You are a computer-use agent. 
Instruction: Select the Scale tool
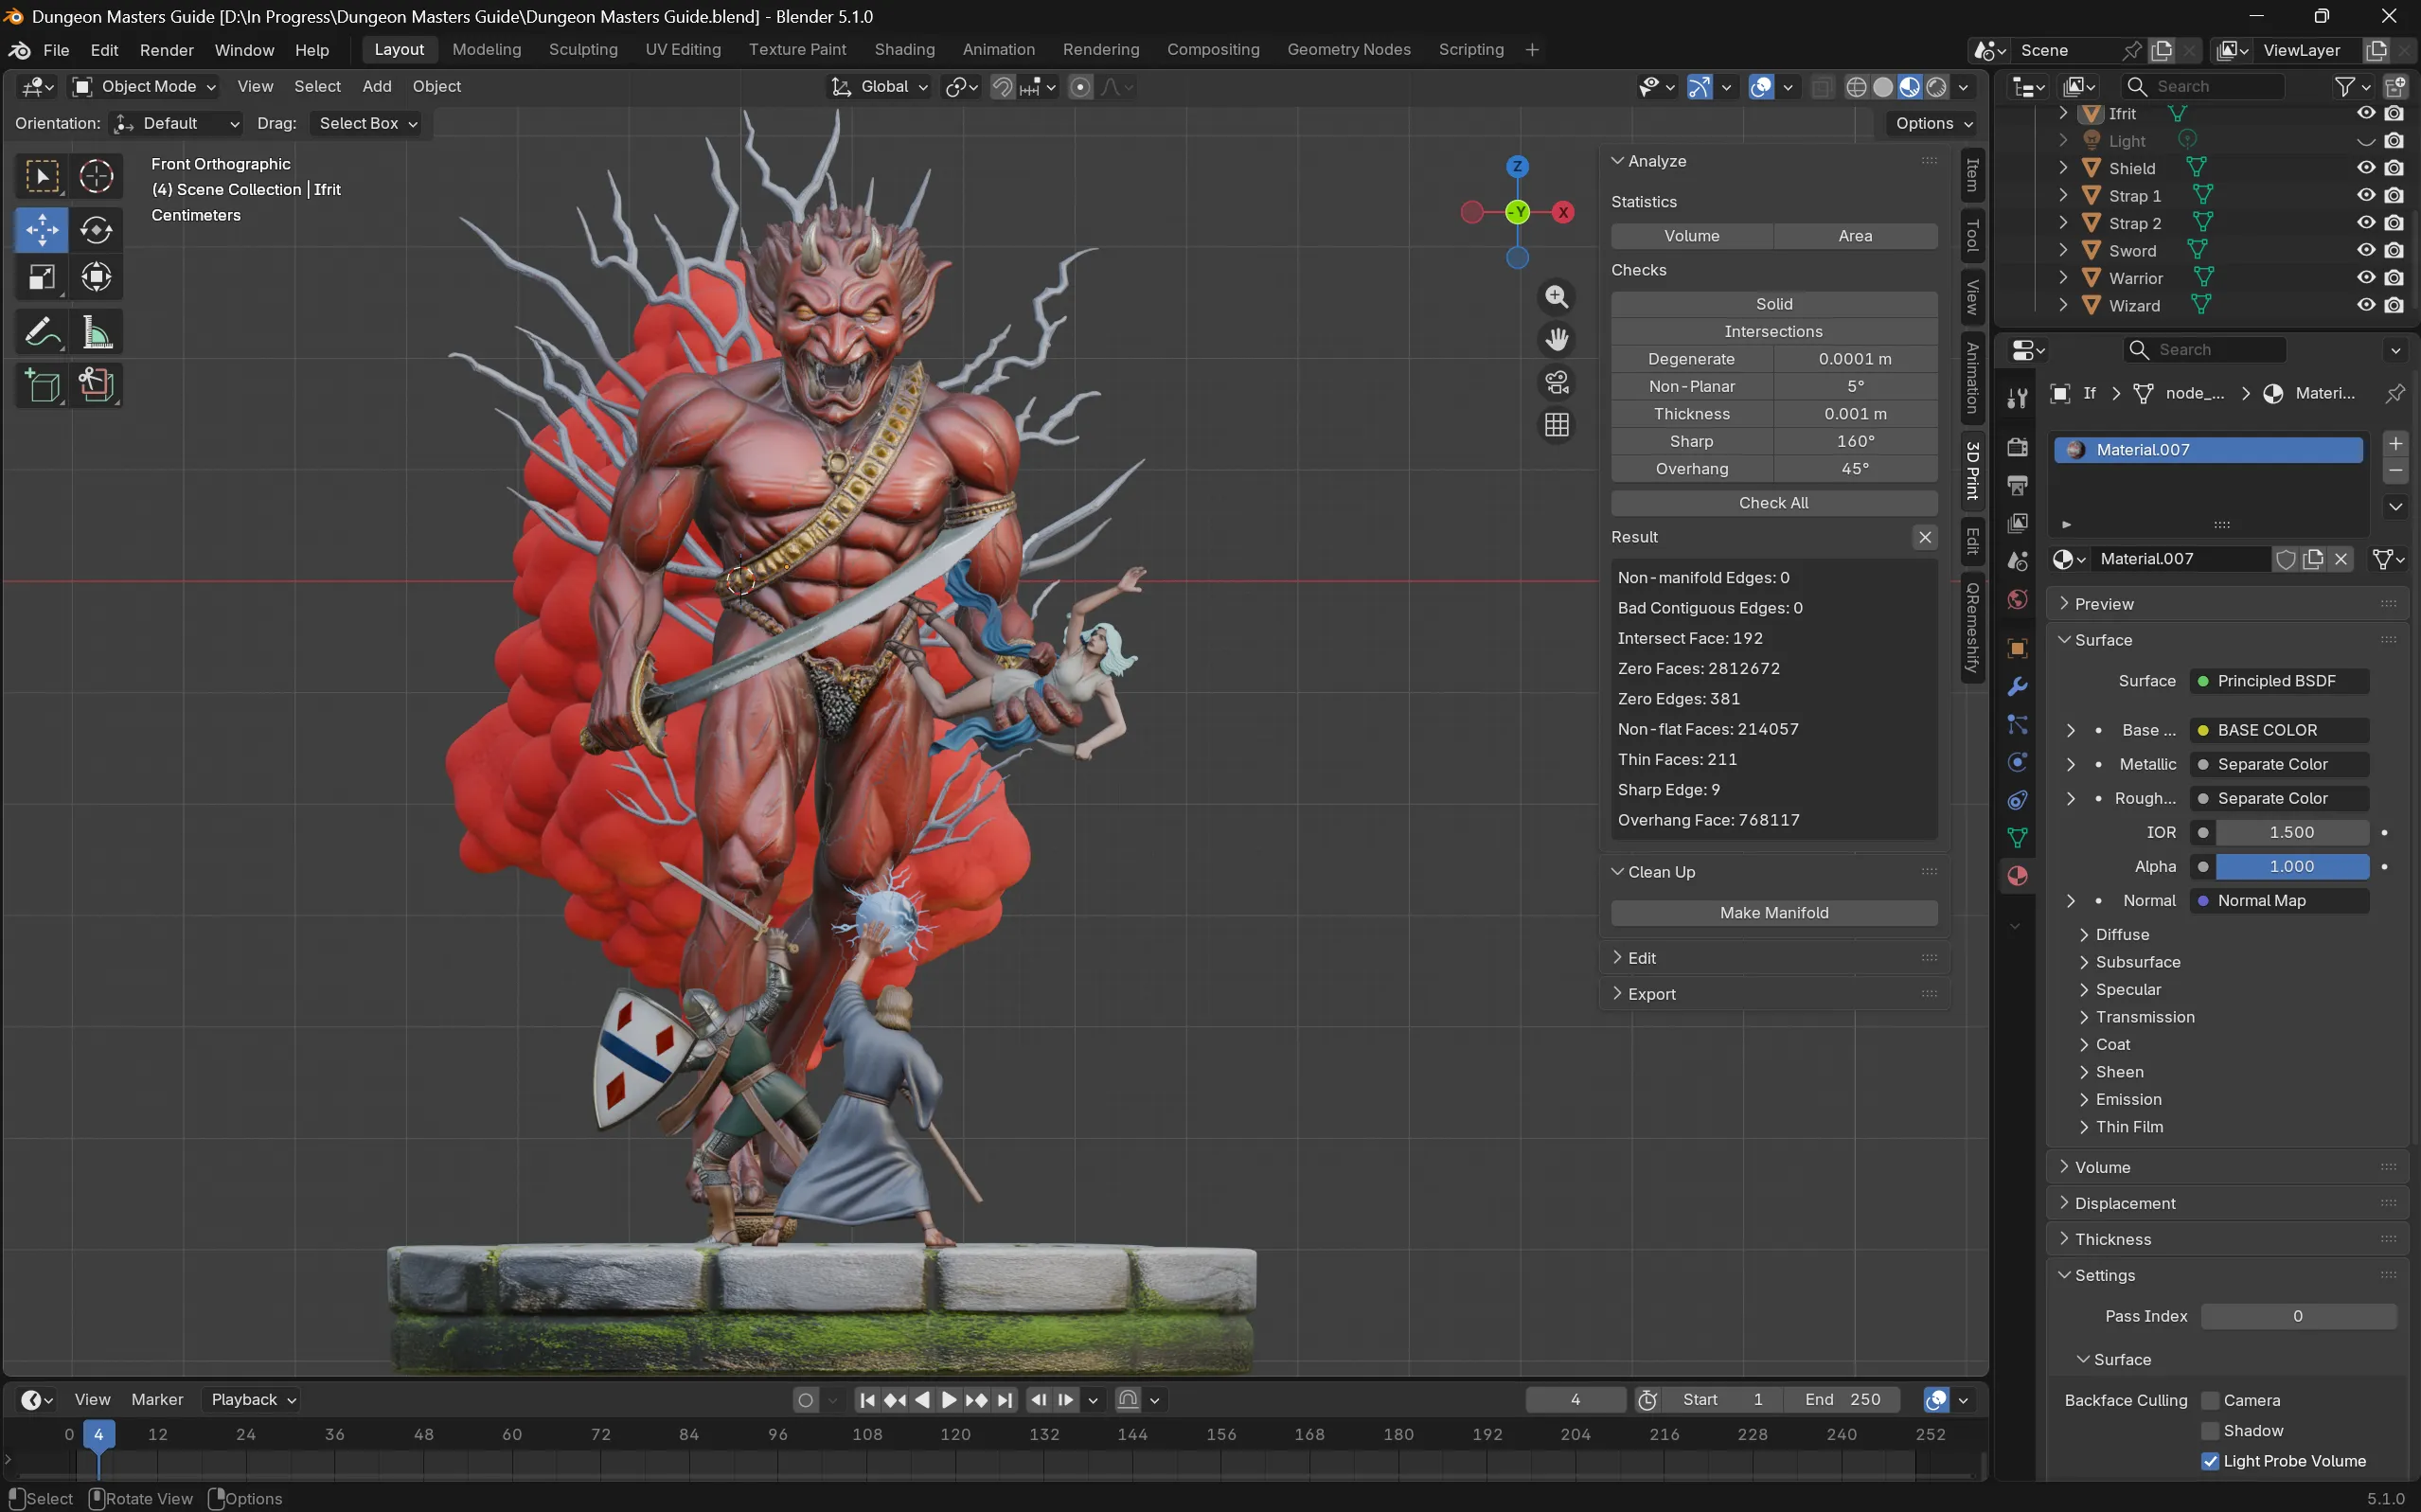point(42,277)
